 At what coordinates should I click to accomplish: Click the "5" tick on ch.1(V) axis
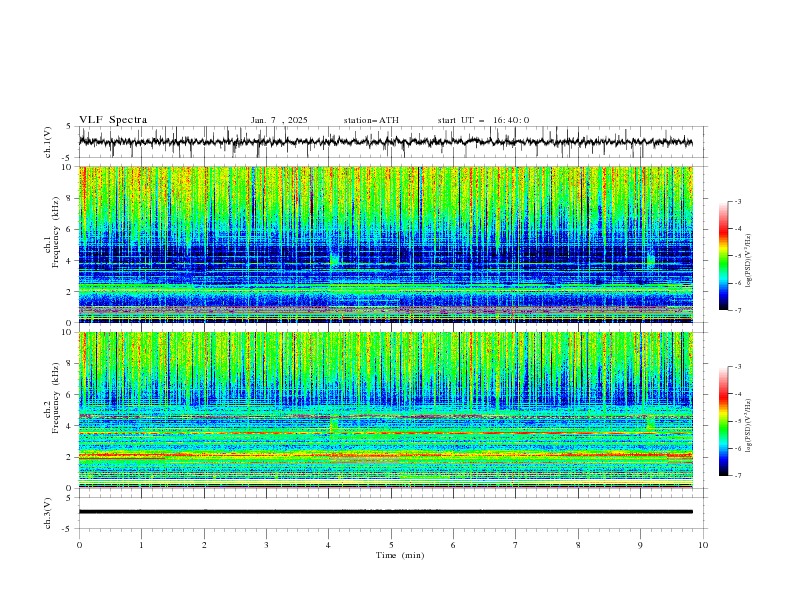[71, 126]
